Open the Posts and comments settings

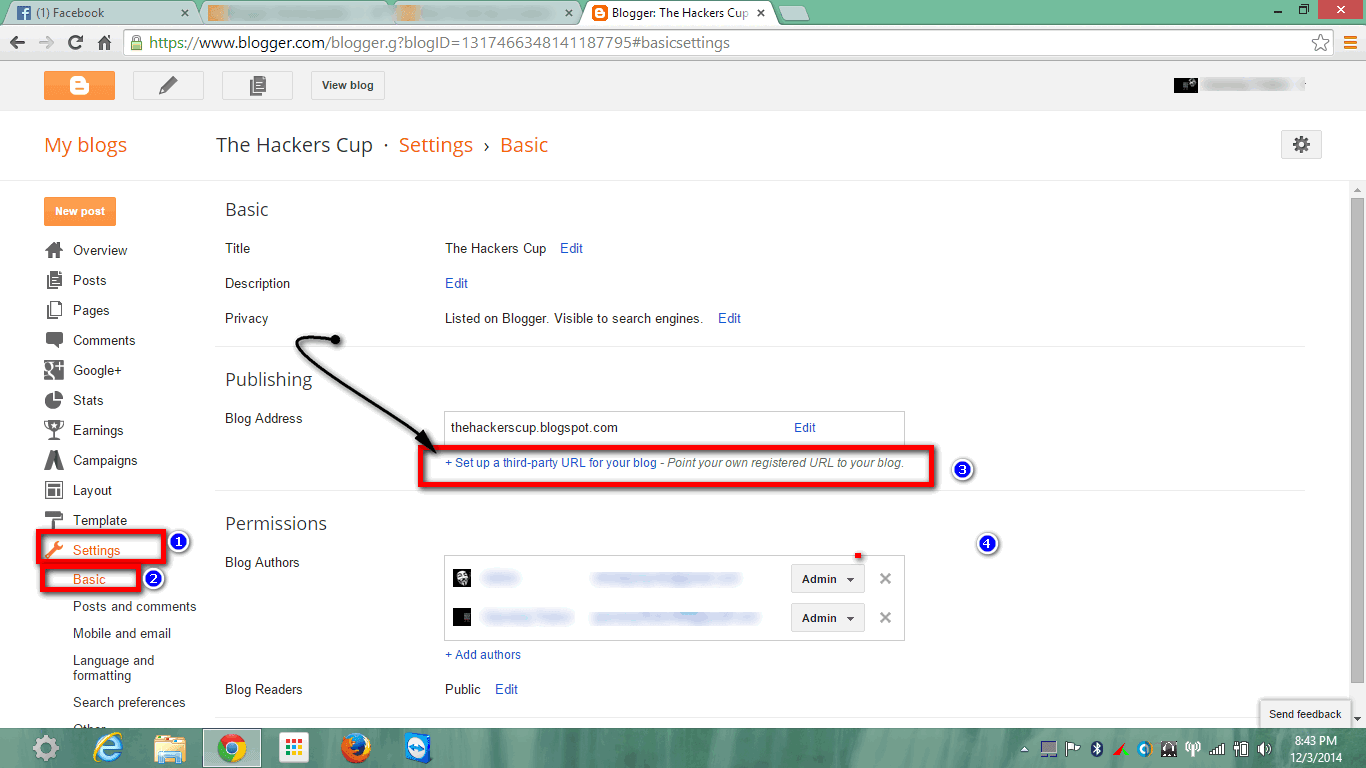point(134,606)
